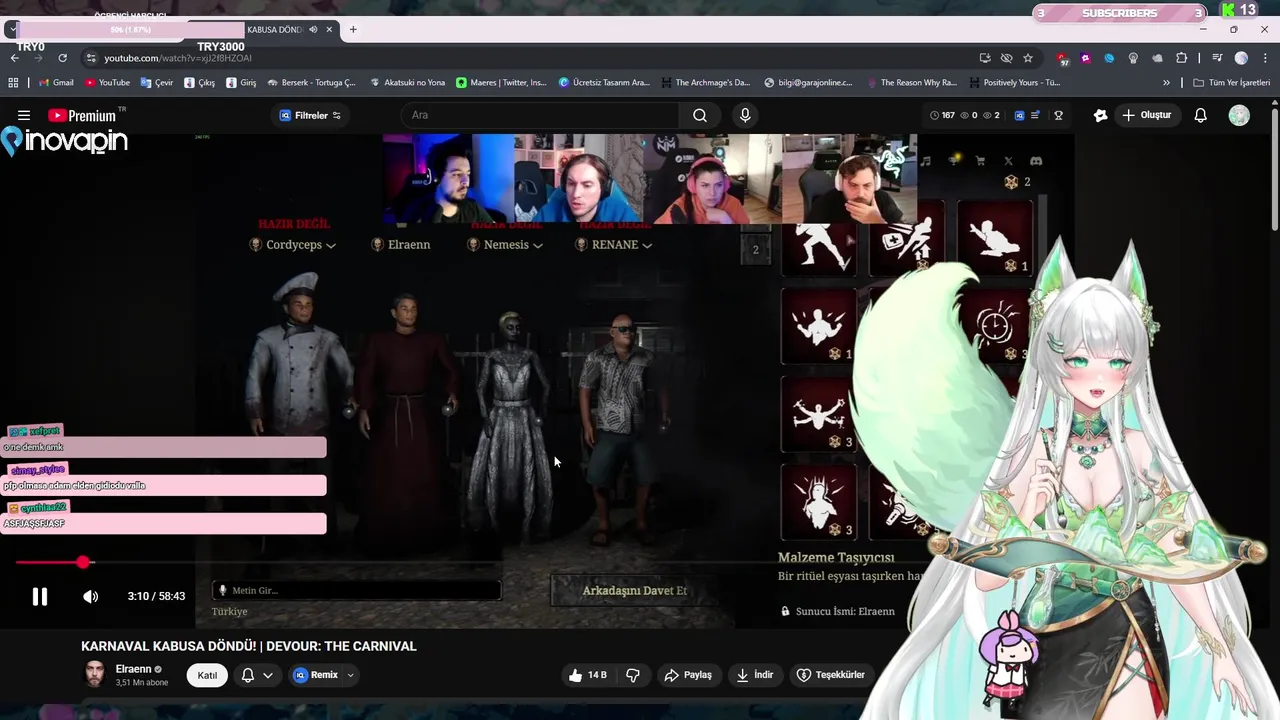Click the YouTube theme toggle icon beside Oluştur
The width and height of the screenshot is (1280, 720).
click(1101, 115)
